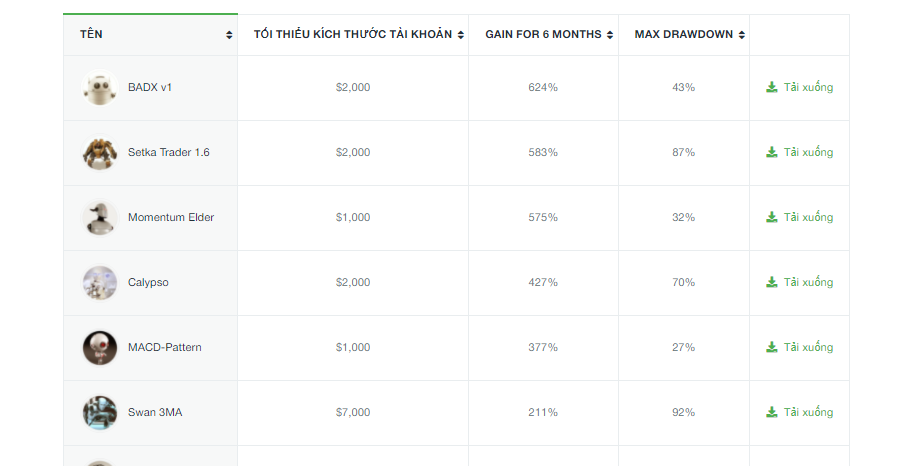
Task: Click download icon in Momentum Elder row
Action: 772,217
